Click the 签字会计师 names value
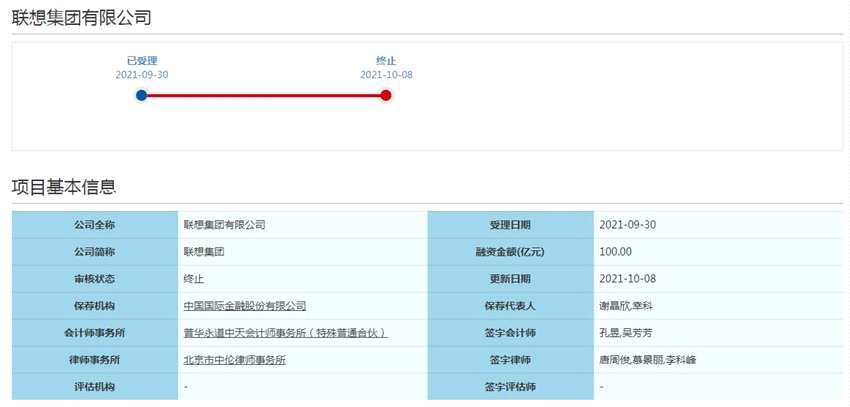This screenshot has height=407, width=850. pos(626,333)
